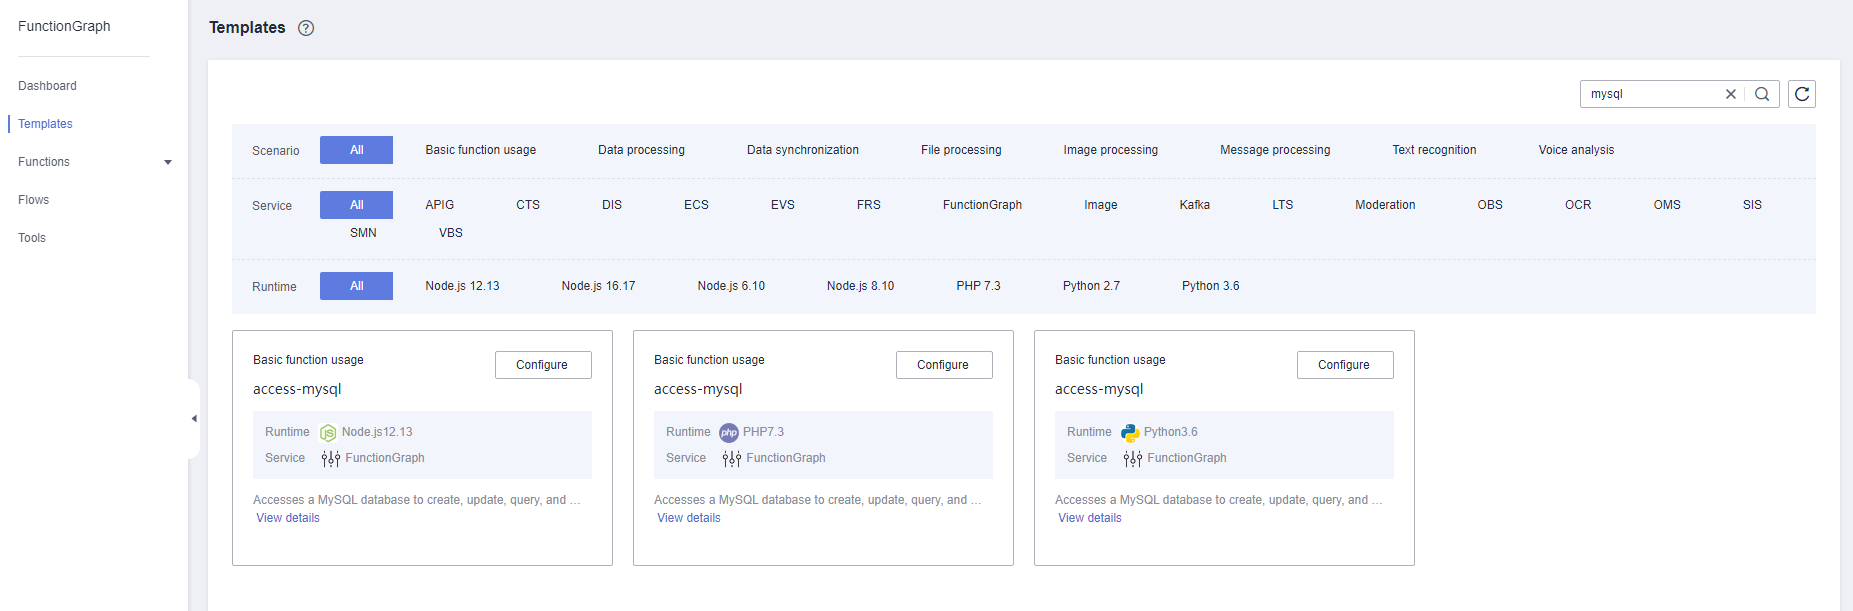Filter runtime by PHP 7.3
Screen dimensions: 1853x611
(x=978, y=286)
